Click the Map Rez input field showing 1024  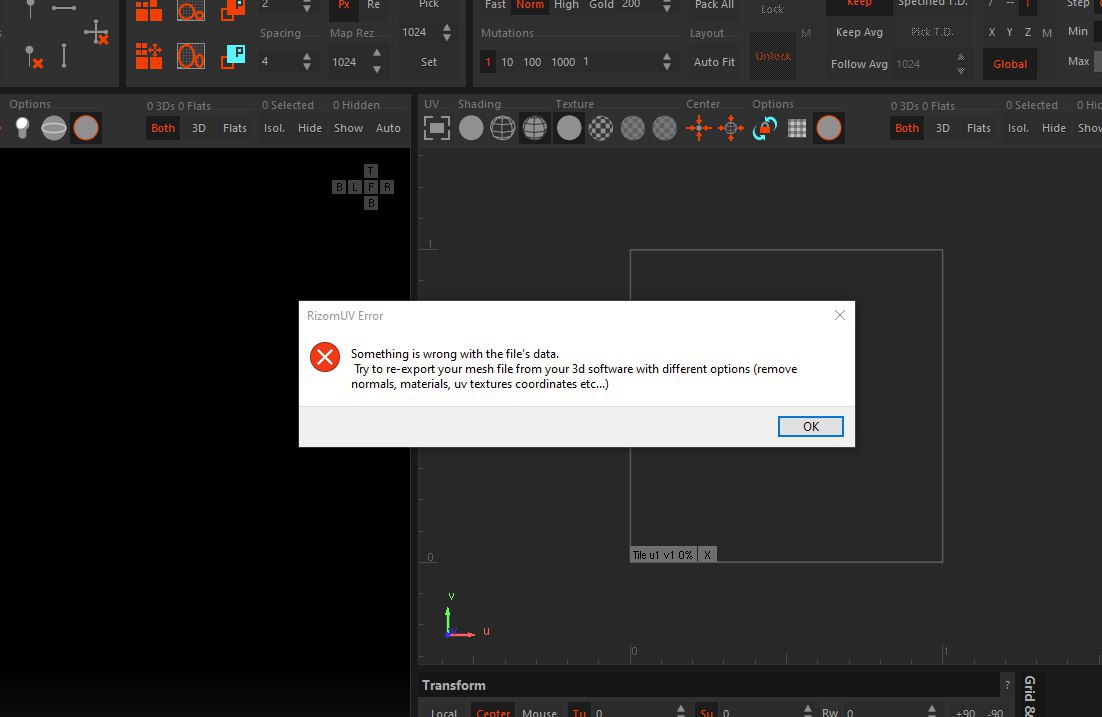coord(349,62)
